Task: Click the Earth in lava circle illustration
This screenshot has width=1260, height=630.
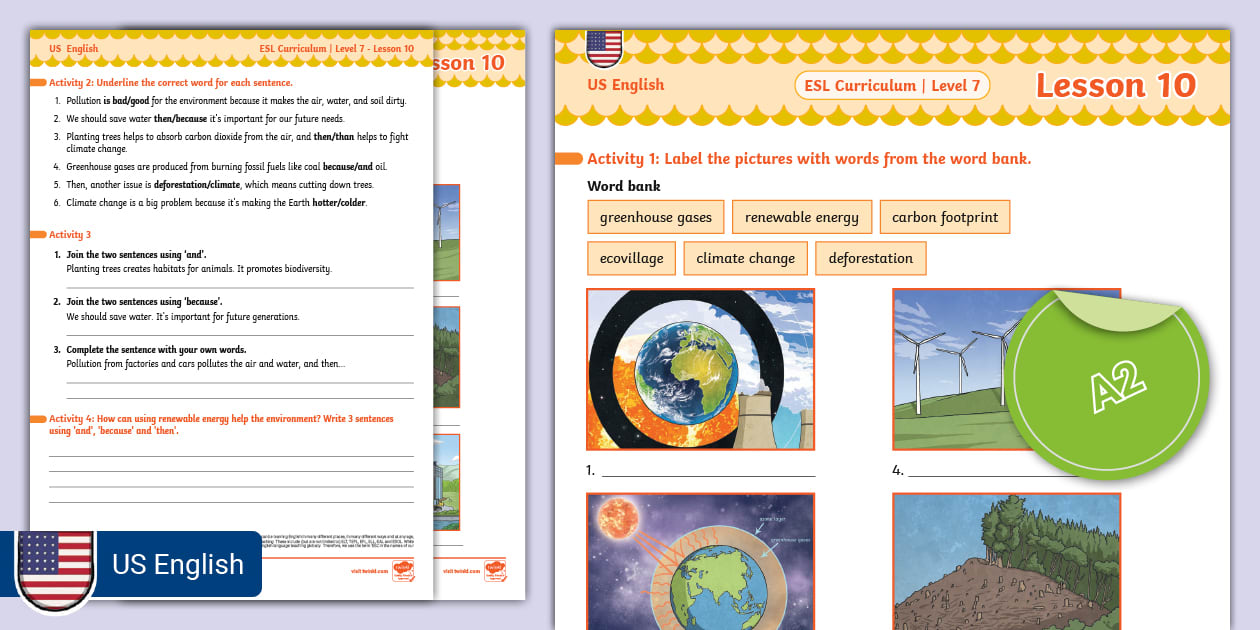Action: tap(700, 369)
